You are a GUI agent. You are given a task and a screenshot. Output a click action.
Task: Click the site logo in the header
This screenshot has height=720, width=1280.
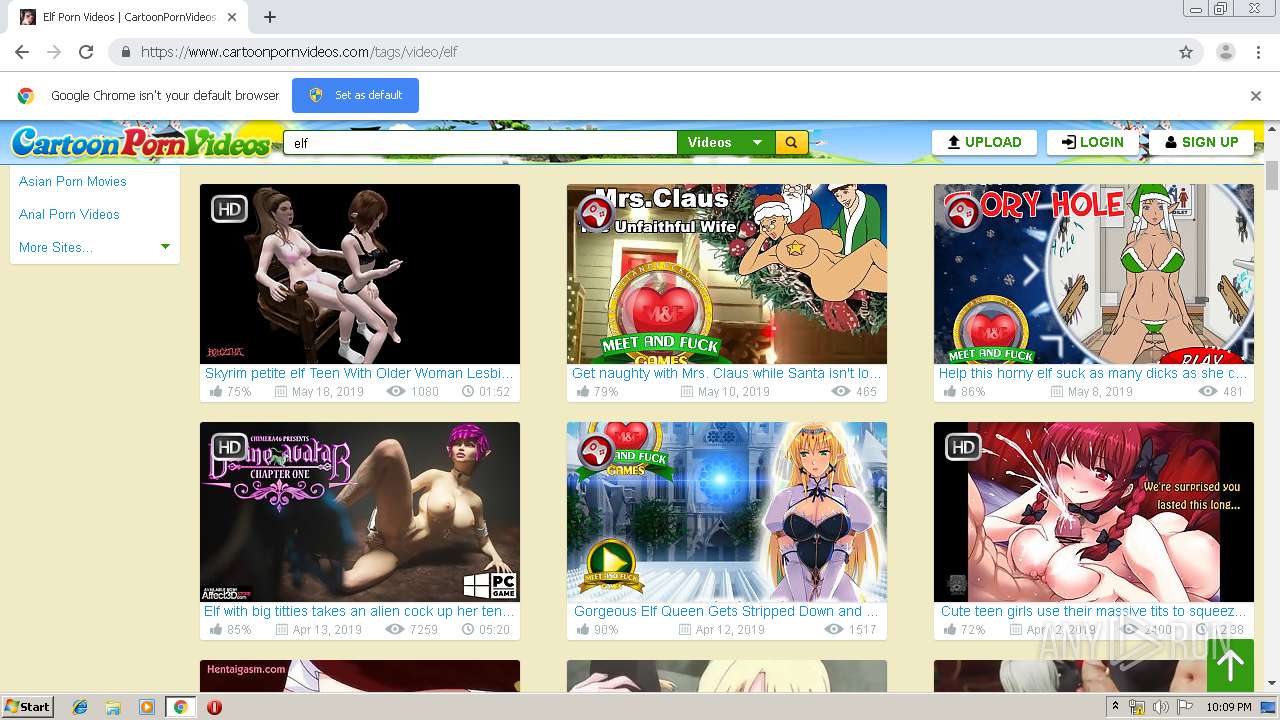[141, 143]
